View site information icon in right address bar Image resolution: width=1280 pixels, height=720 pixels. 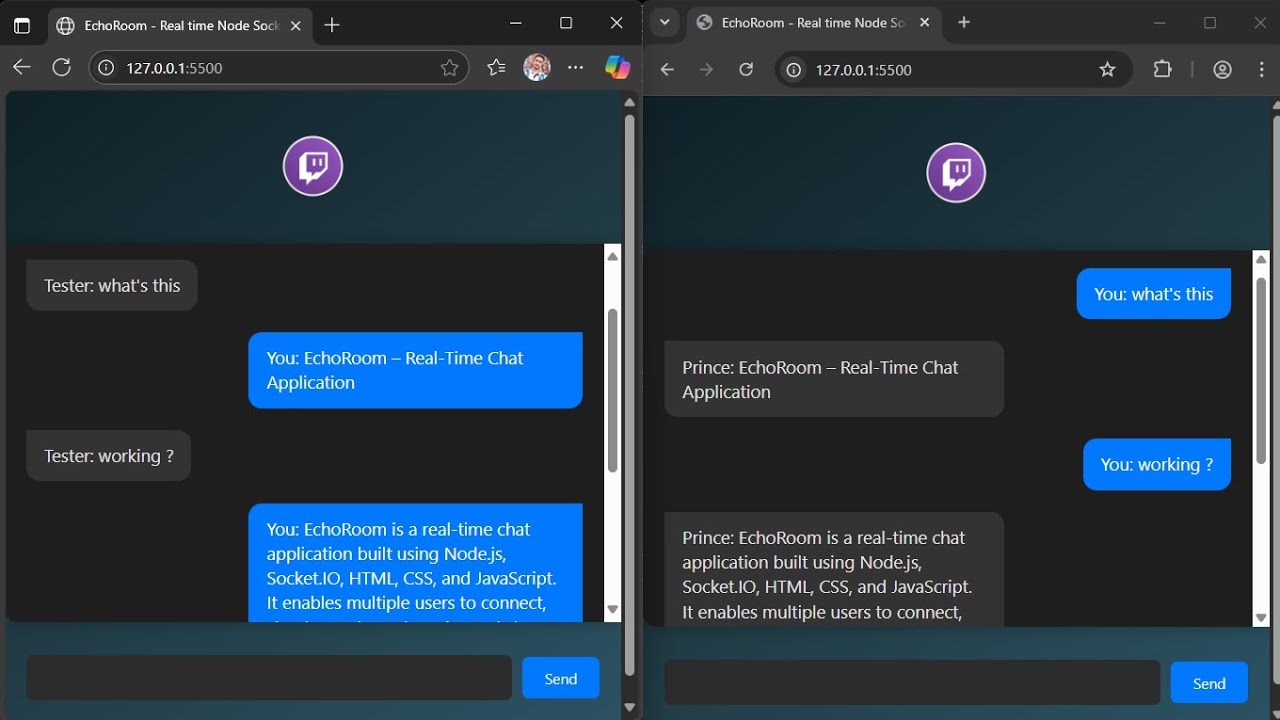pos(793,69)
